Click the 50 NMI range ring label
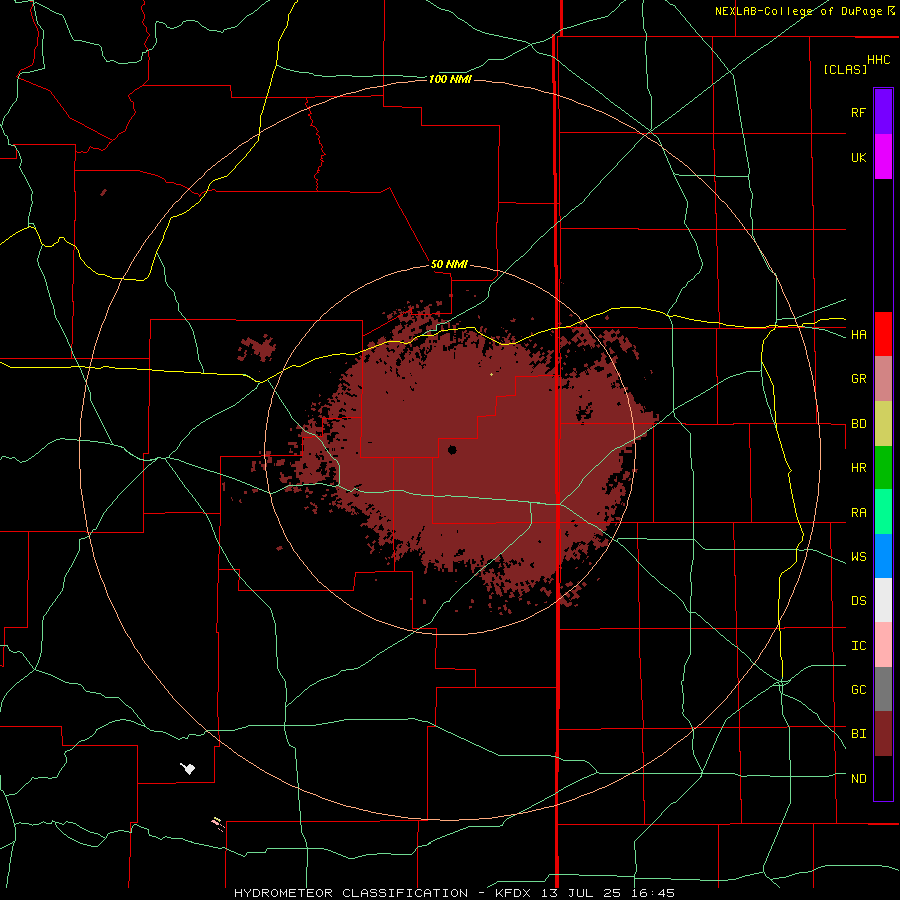This screenshot has width=900, height=900. [449, 264]
